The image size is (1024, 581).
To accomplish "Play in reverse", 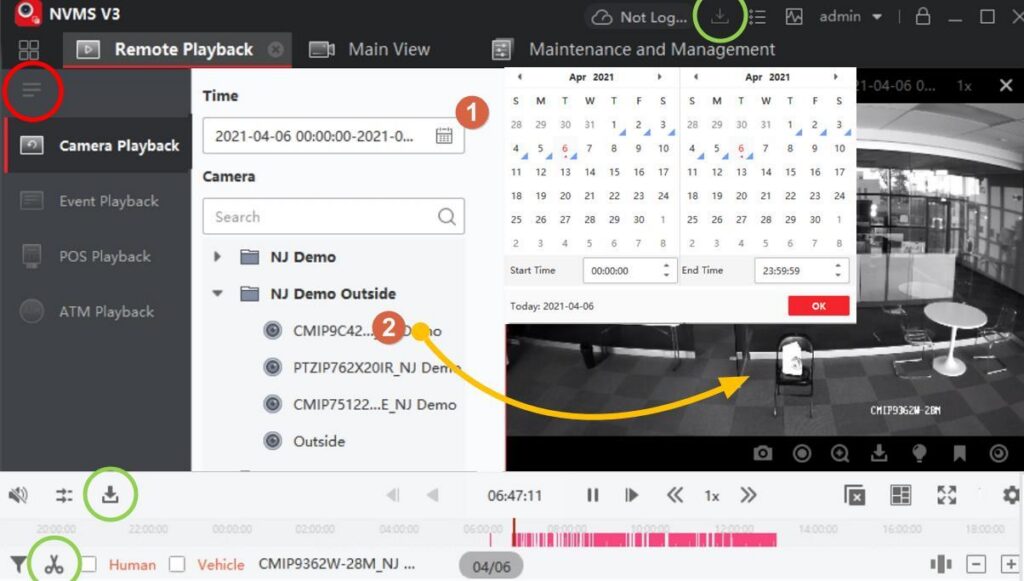I will pyautogui.click(x=432, y=495).
